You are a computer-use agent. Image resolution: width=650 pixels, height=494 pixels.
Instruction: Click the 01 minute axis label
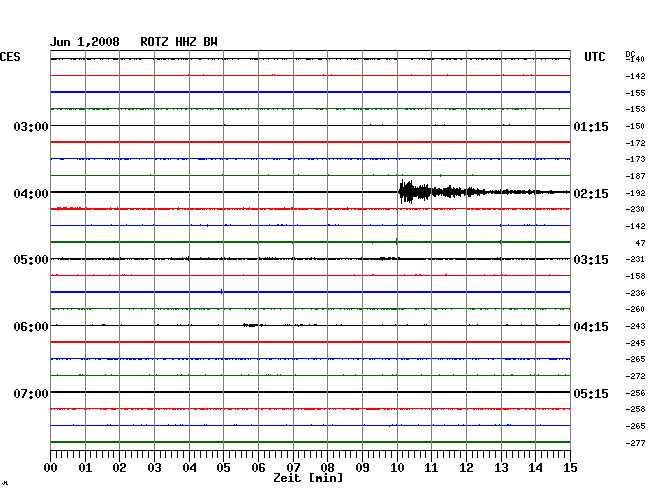85,467
